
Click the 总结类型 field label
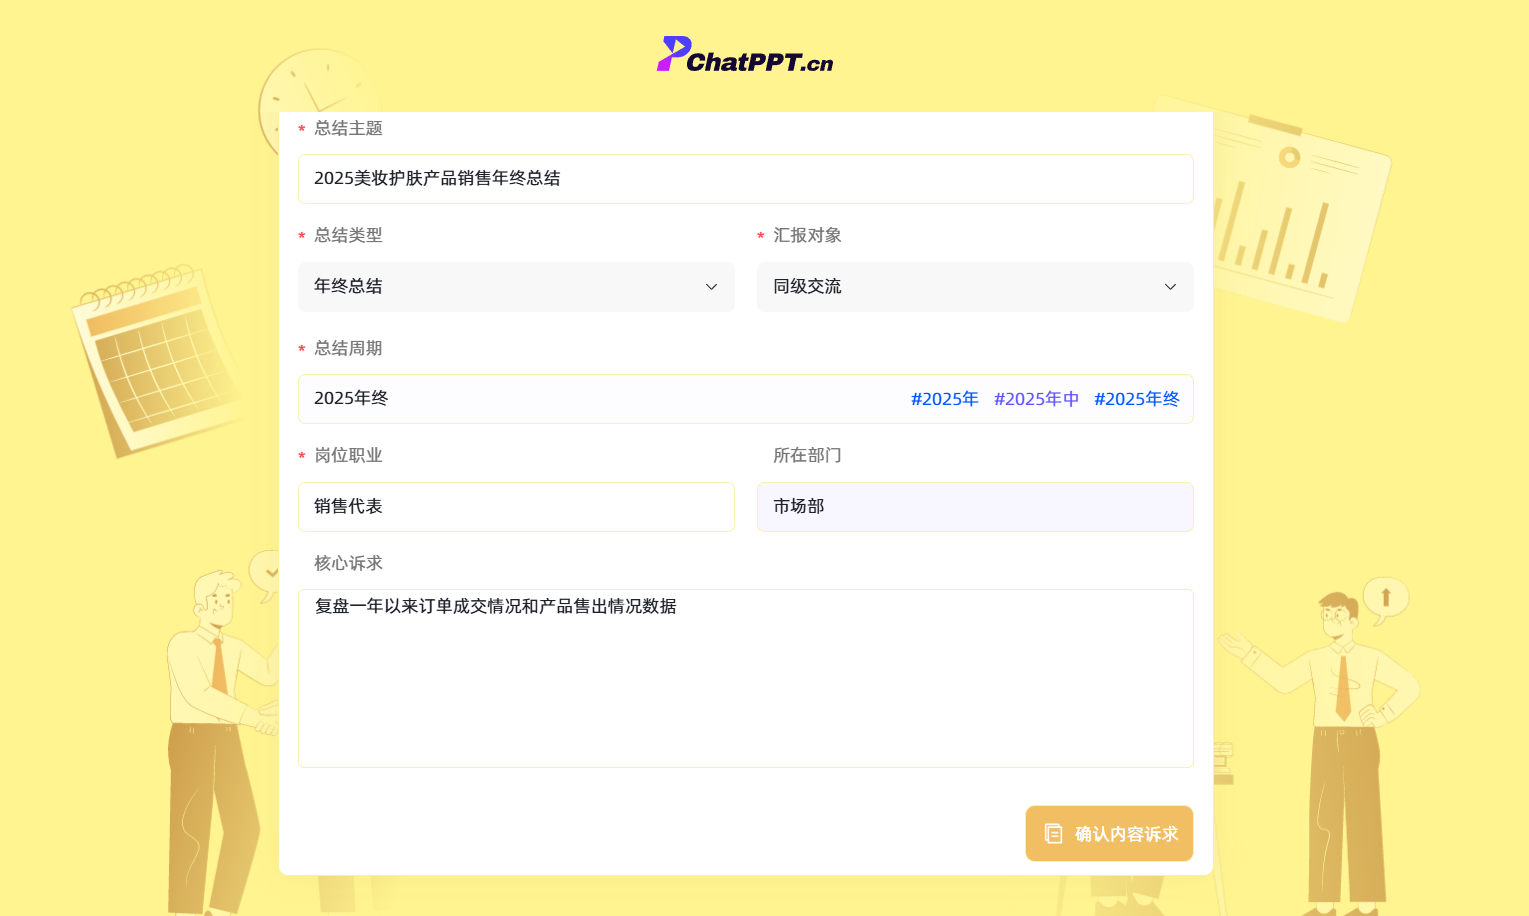[348, 235]
